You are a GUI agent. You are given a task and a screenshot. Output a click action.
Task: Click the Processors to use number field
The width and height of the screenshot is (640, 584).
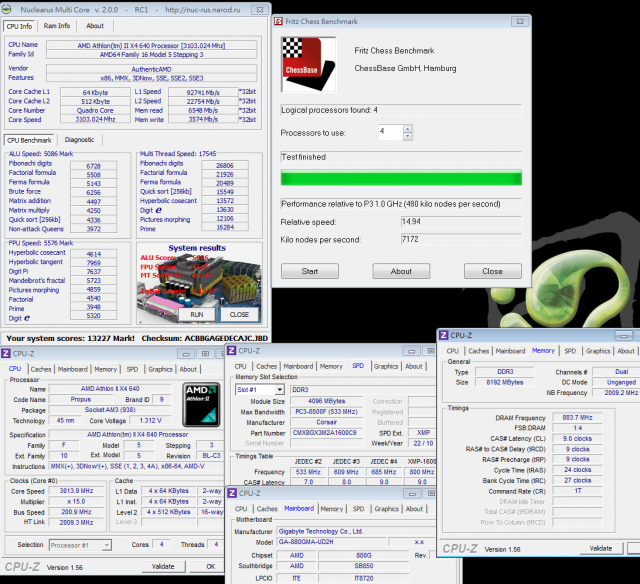pyautogui.click(x=391, y=132)
